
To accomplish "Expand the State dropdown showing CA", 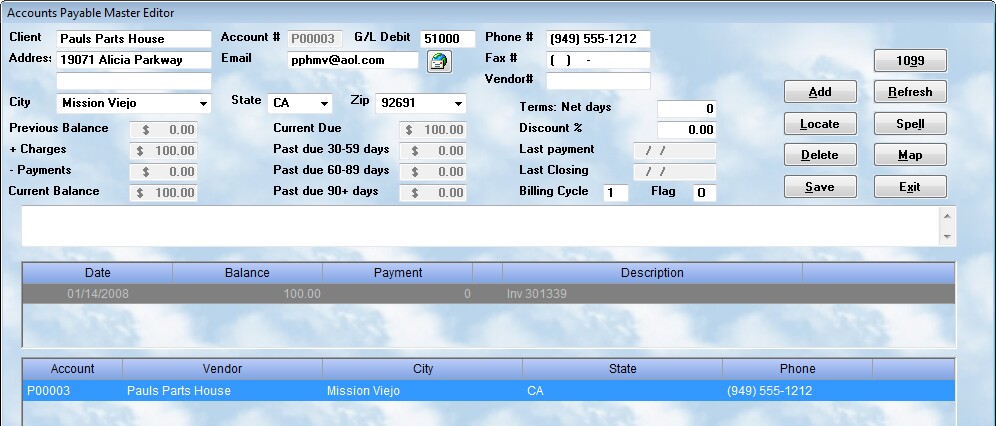I will [324, 104].
